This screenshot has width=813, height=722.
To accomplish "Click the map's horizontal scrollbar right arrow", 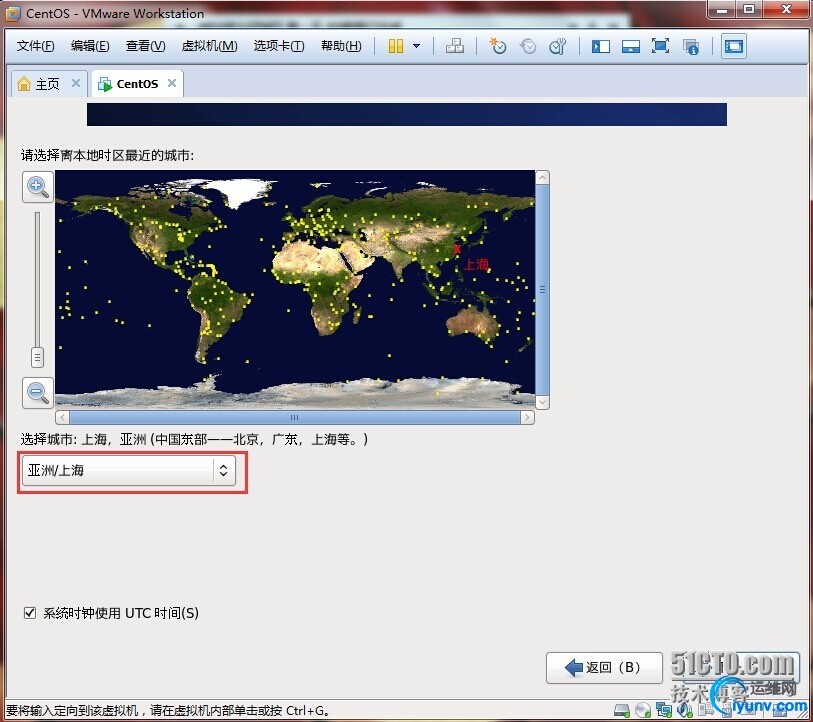I will click(x=527, y=418).
